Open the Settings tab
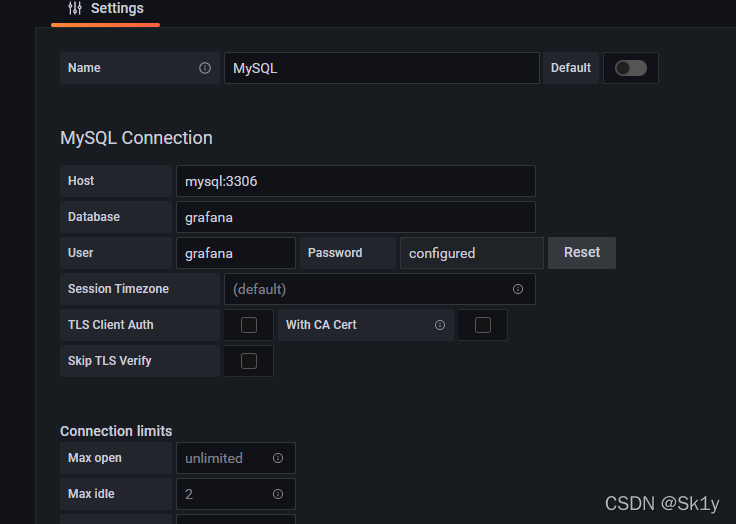This screenshot has height=524, width=736. coord(106,9)
